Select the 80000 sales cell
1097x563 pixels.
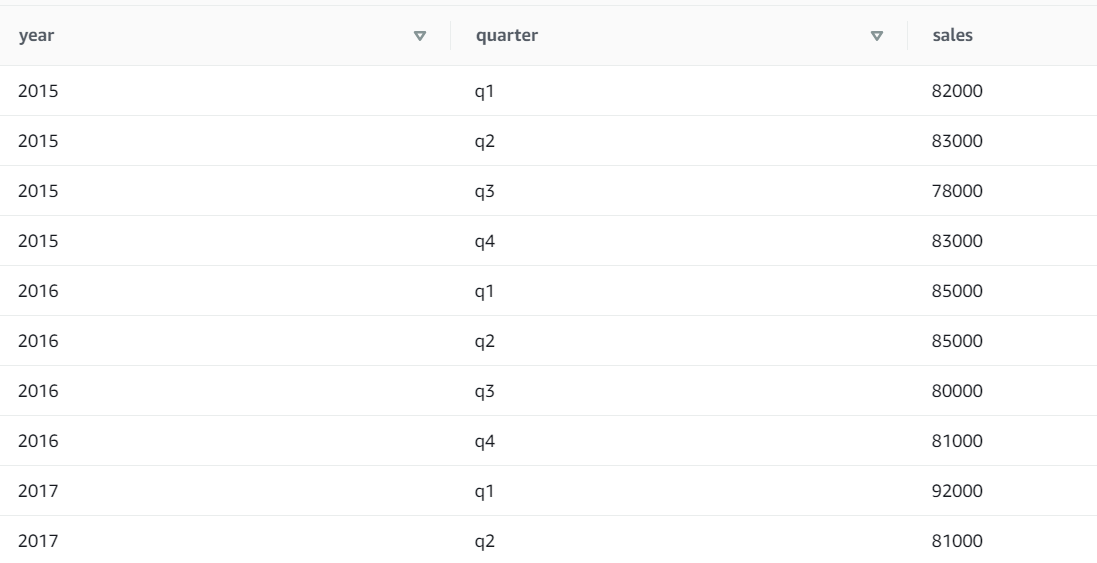pos(957,391)
